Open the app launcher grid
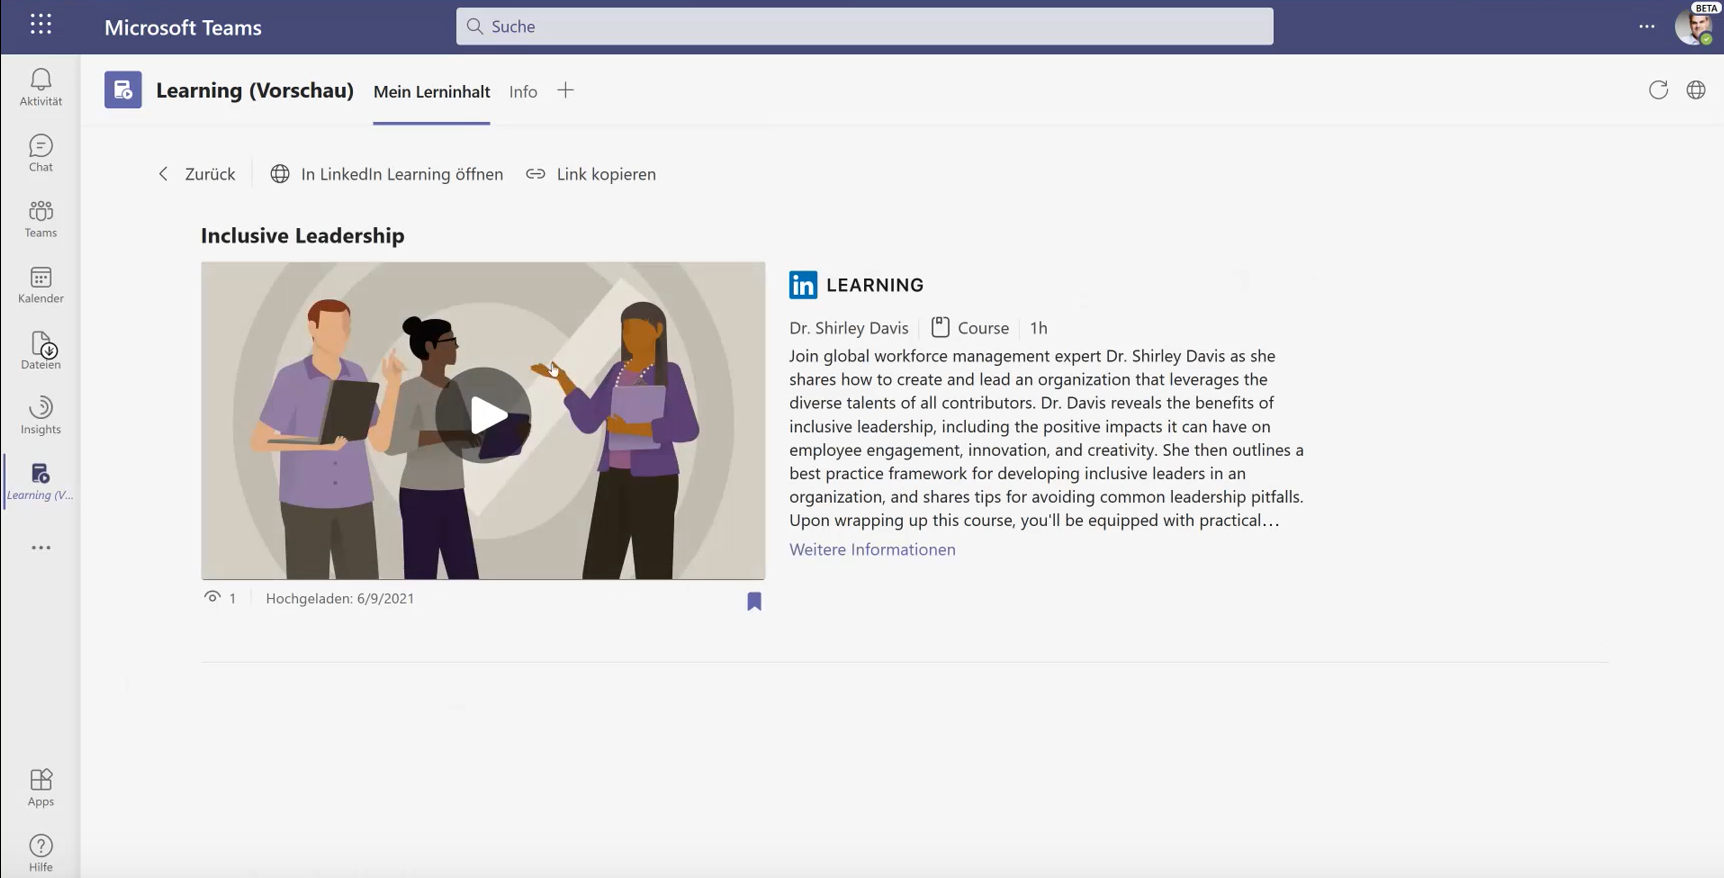 41,25
